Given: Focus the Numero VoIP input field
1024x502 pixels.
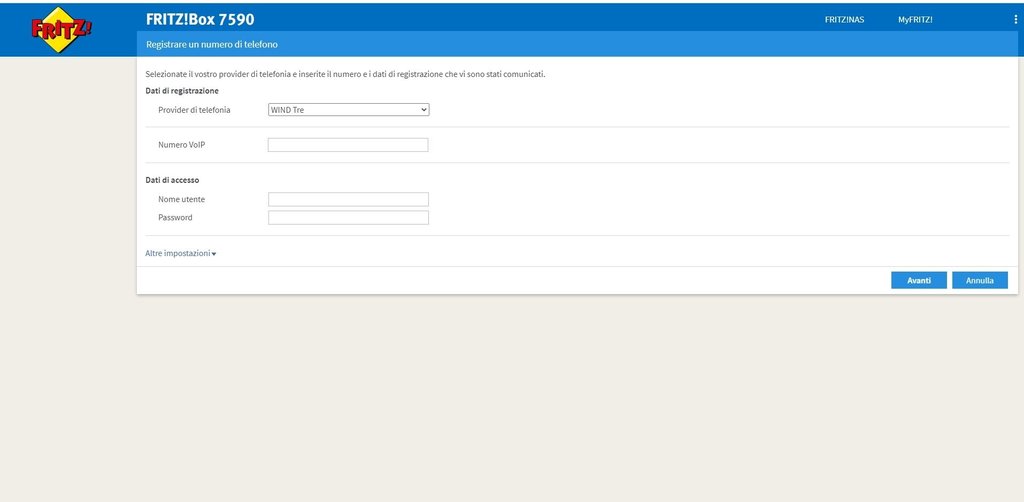Looking at the screenshot, I should click(x=348, y=145).
